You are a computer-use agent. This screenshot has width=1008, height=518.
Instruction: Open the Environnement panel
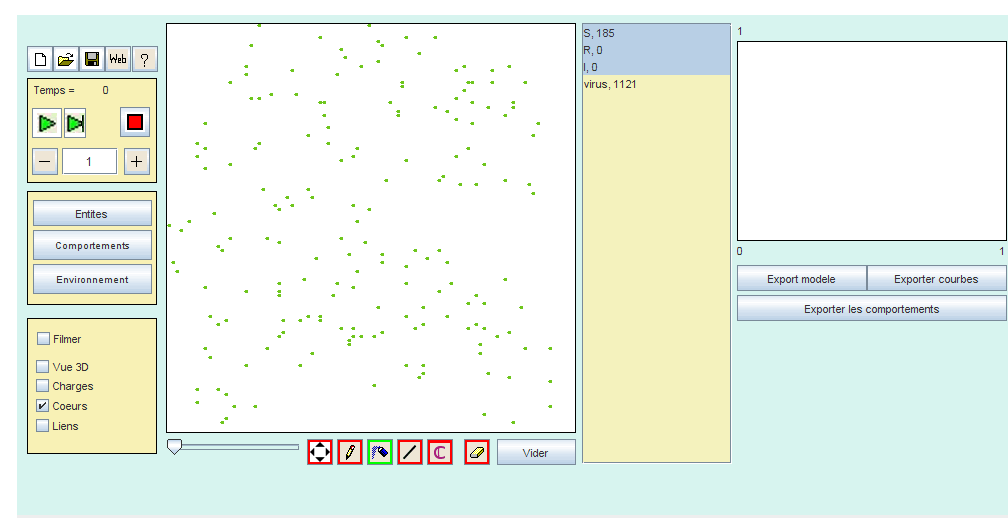[92, 280]
